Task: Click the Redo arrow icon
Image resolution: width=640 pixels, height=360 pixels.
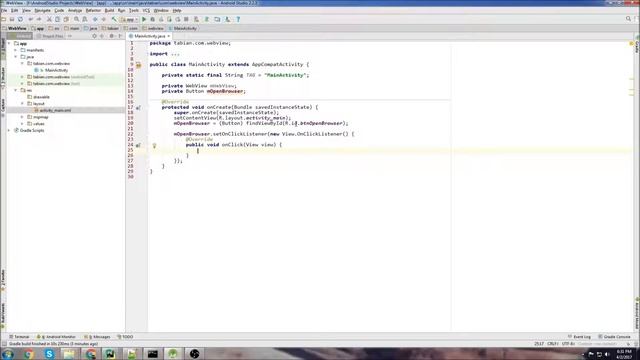Action: pos(39,19)
